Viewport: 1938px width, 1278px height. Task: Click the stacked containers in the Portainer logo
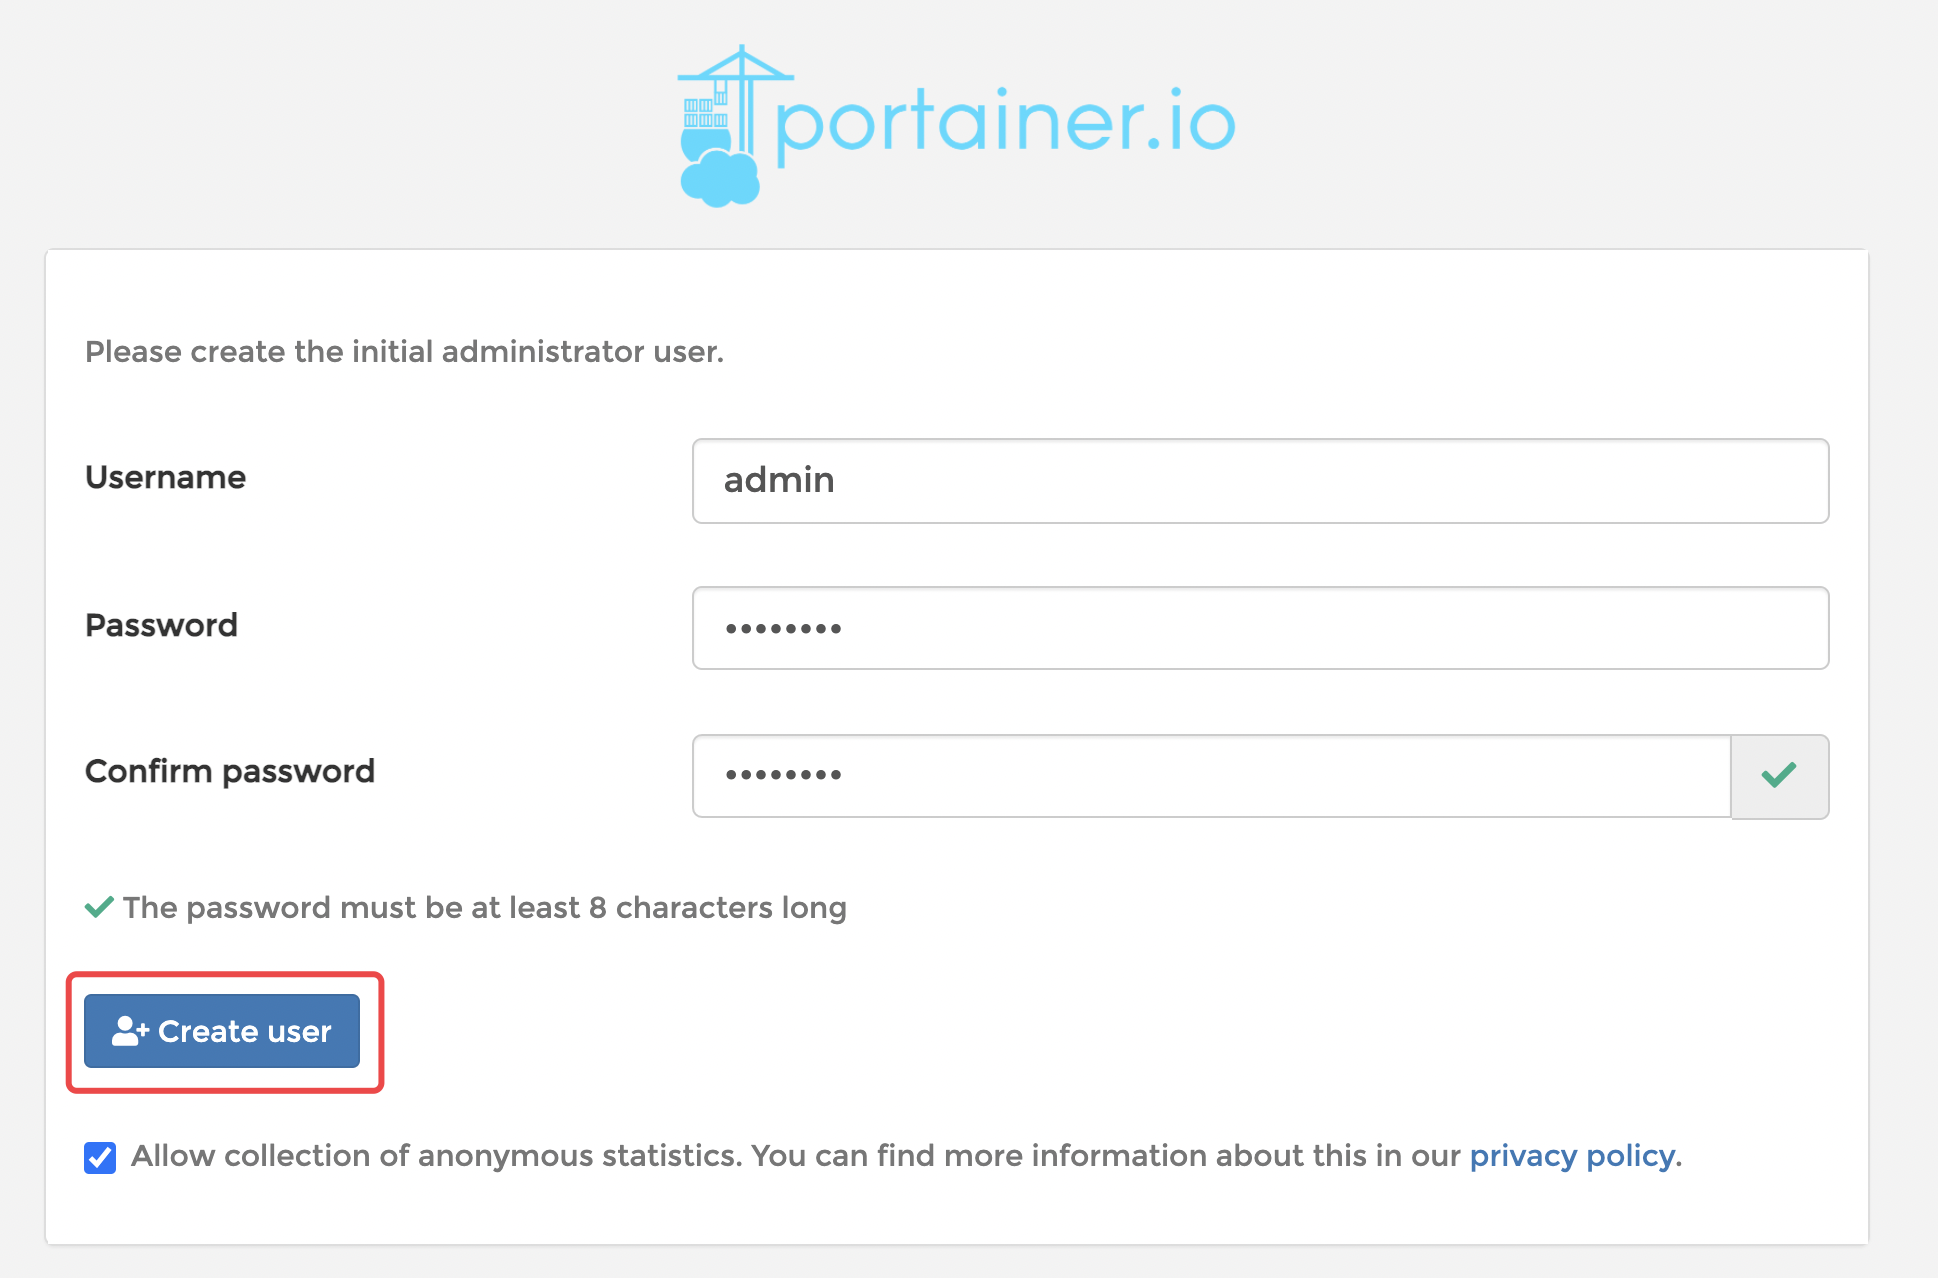click(x=704, y=113)
